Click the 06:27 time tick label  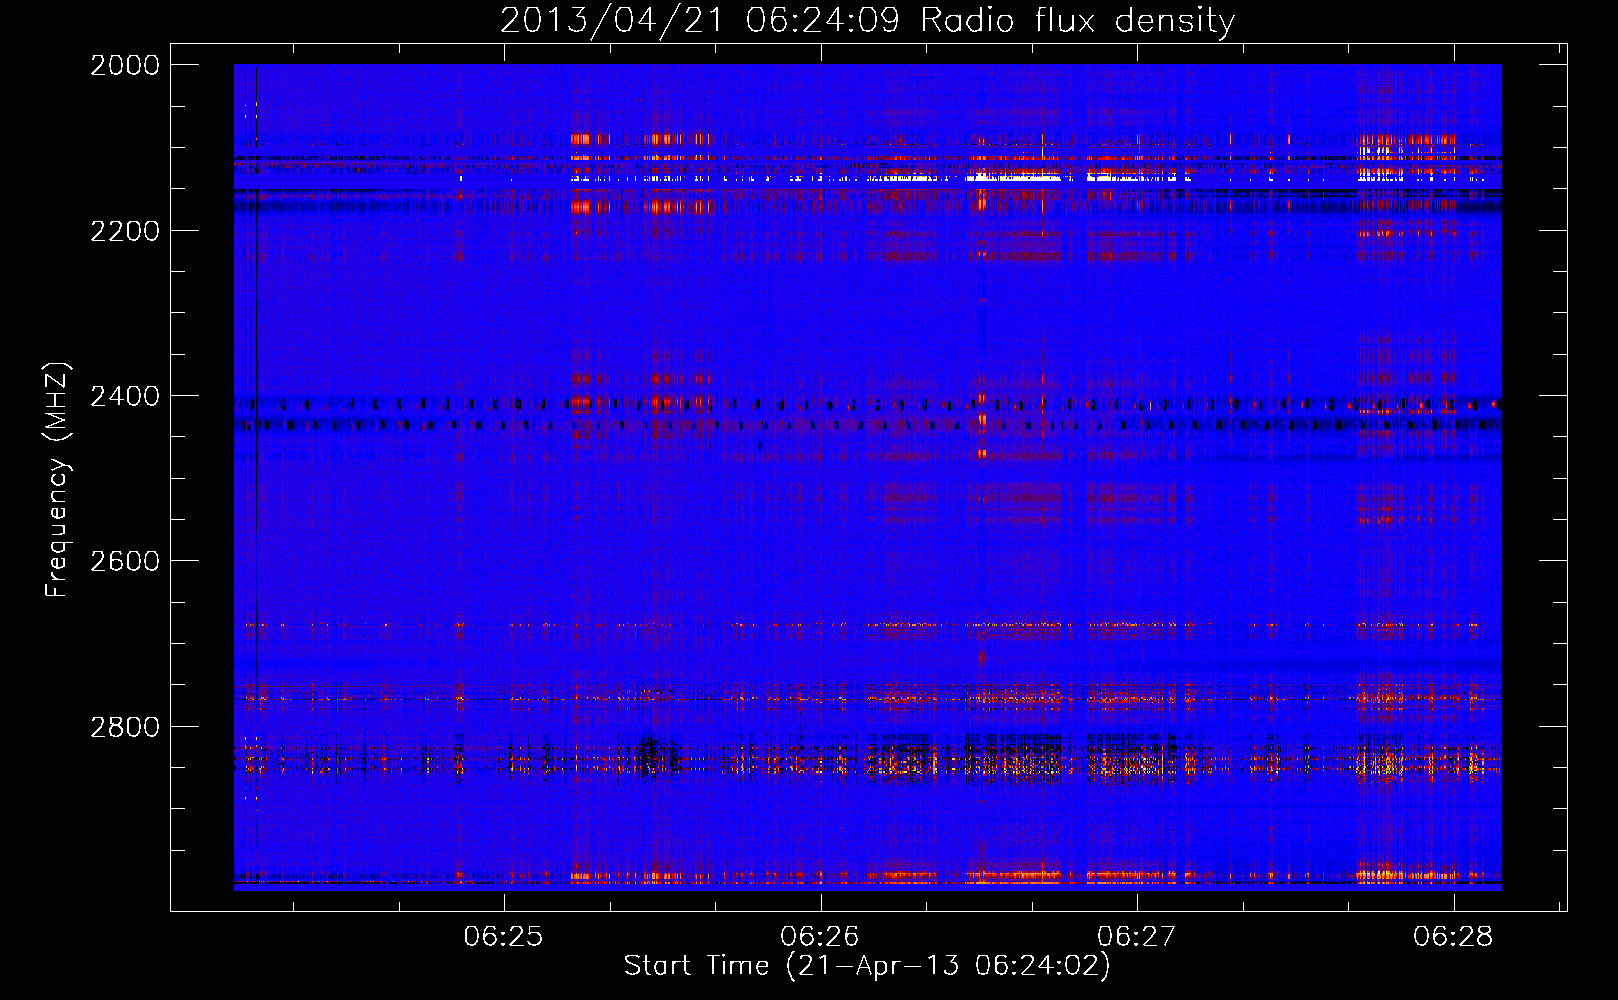[x=1137, y=936]
